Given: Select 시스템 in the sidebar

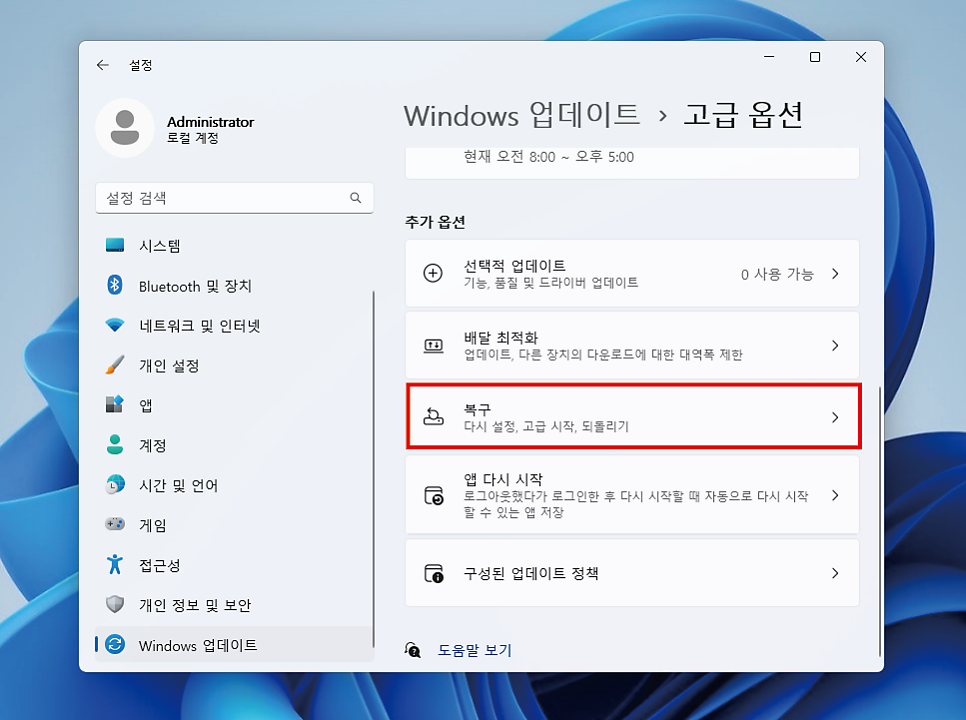Looking at the screenshot, I should click(x=234, y=246).
